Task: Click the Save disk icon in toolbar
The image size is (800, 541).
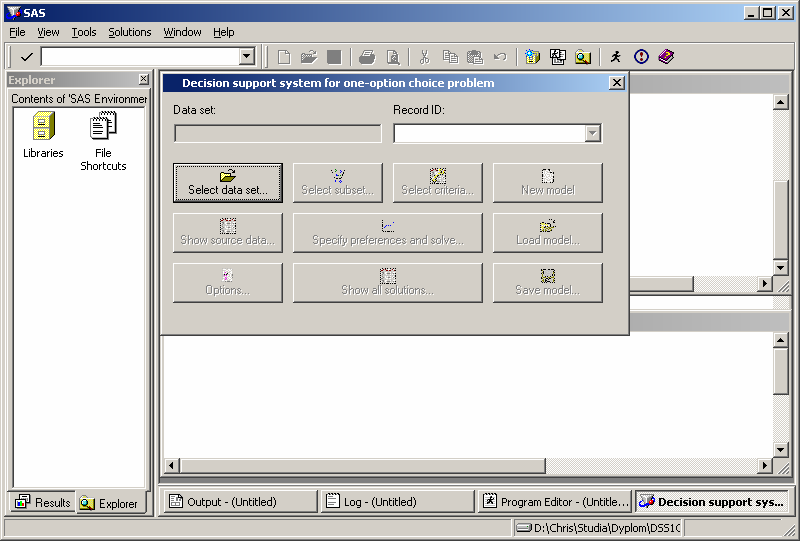Action: [x=334, y=57]
